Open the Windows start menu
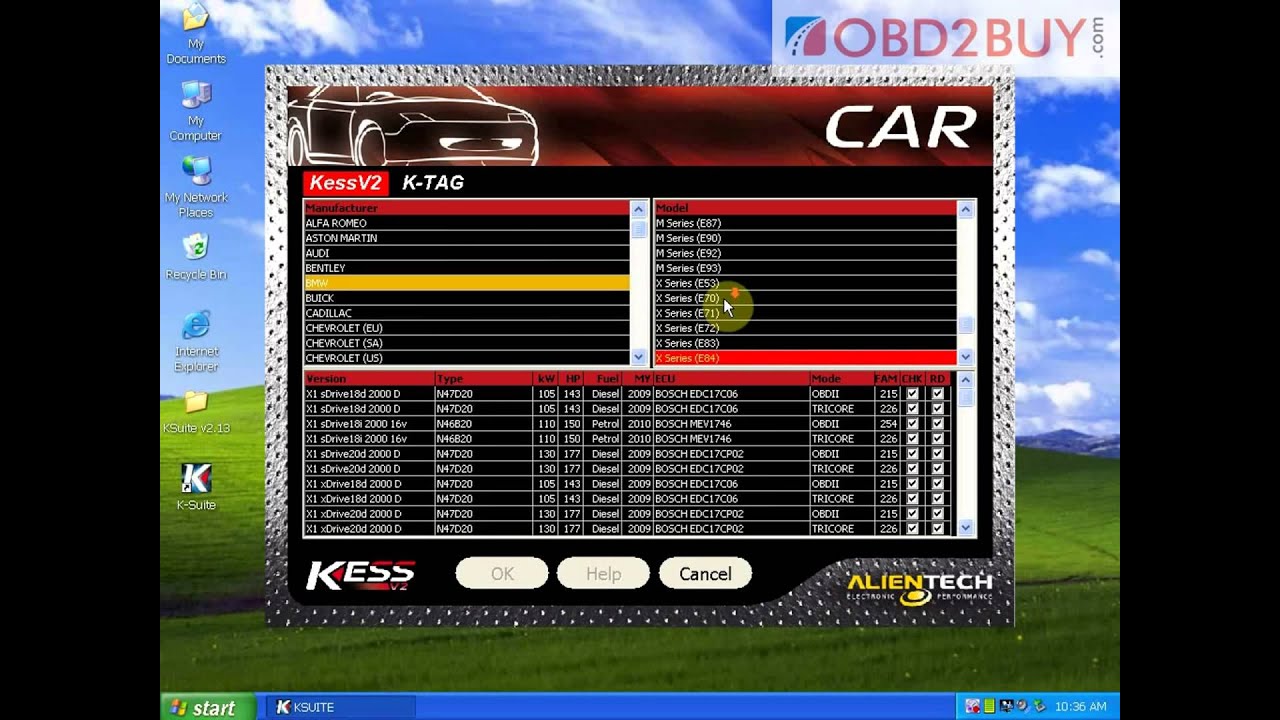This screenshot has width=1280, height=720. pos(207,707)
